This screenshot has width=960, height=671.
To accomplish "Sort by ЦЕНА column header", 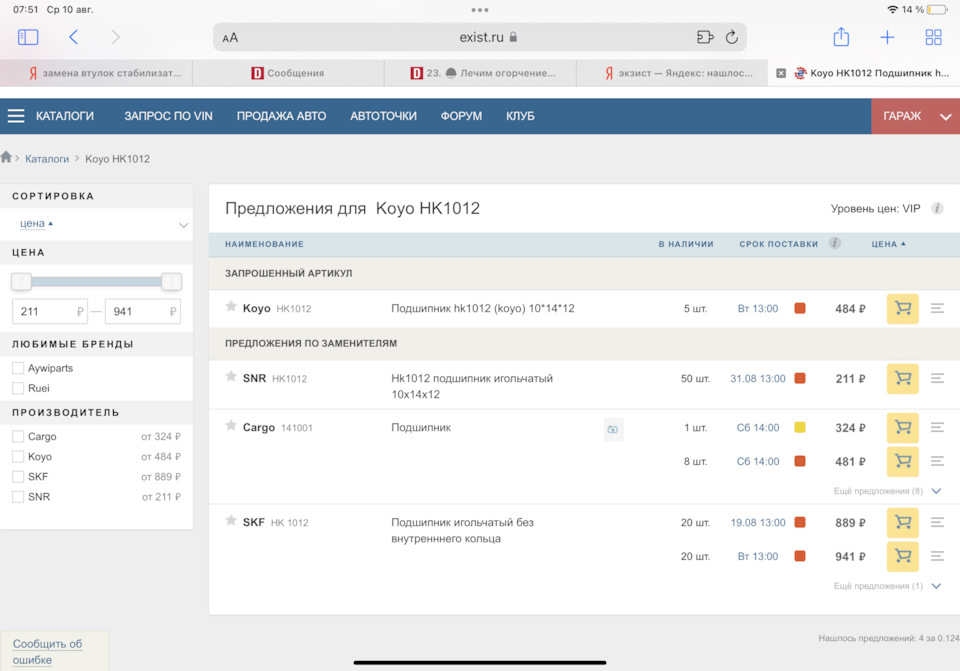I will [888, 244].
